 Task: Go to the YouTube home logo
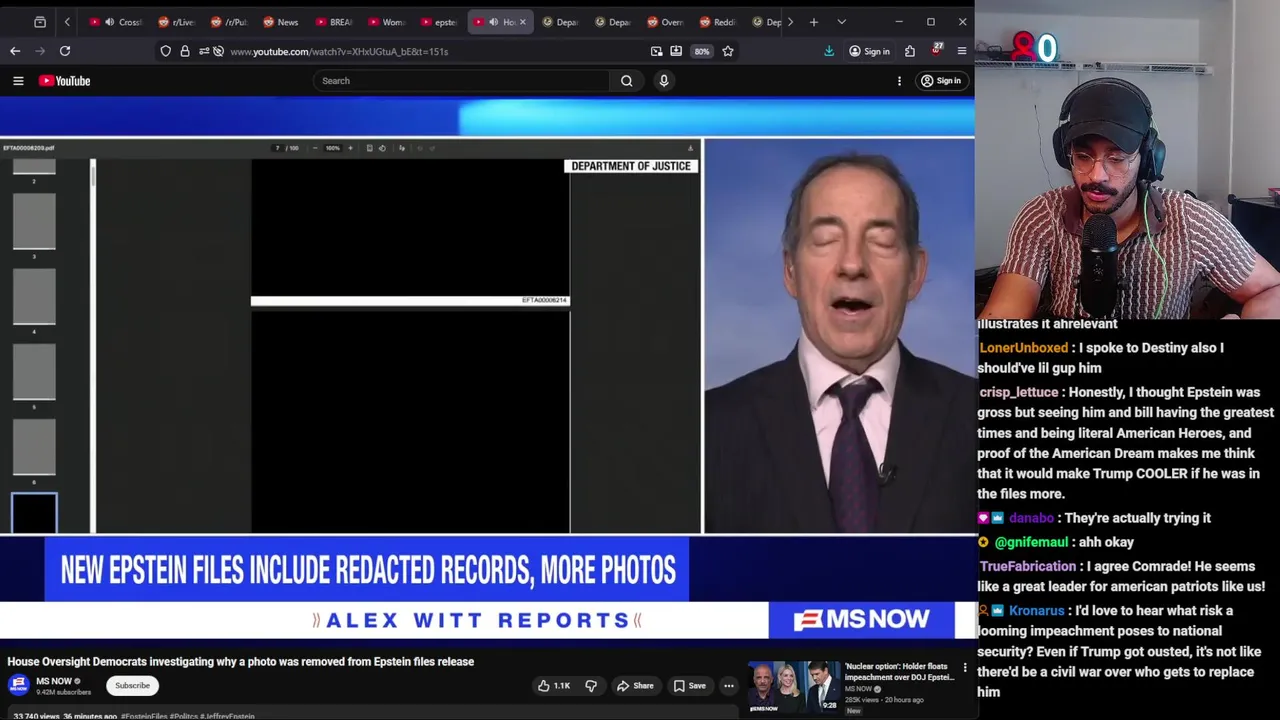tap(65, 81)
